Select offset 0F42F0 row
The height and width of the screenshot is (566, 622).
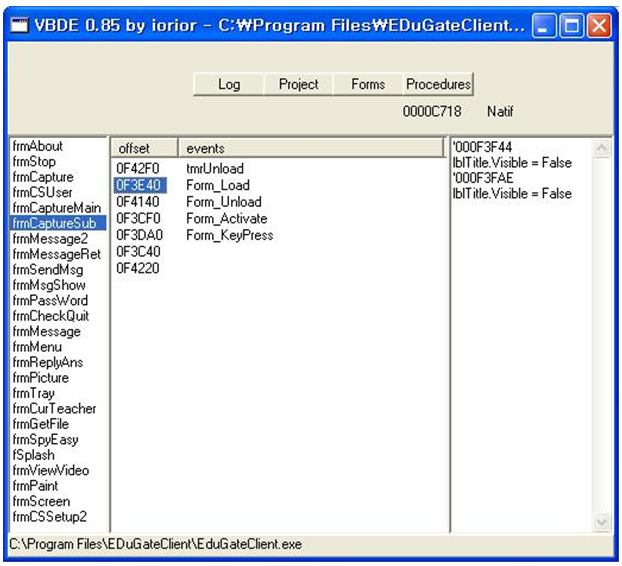tap(138, 169)
